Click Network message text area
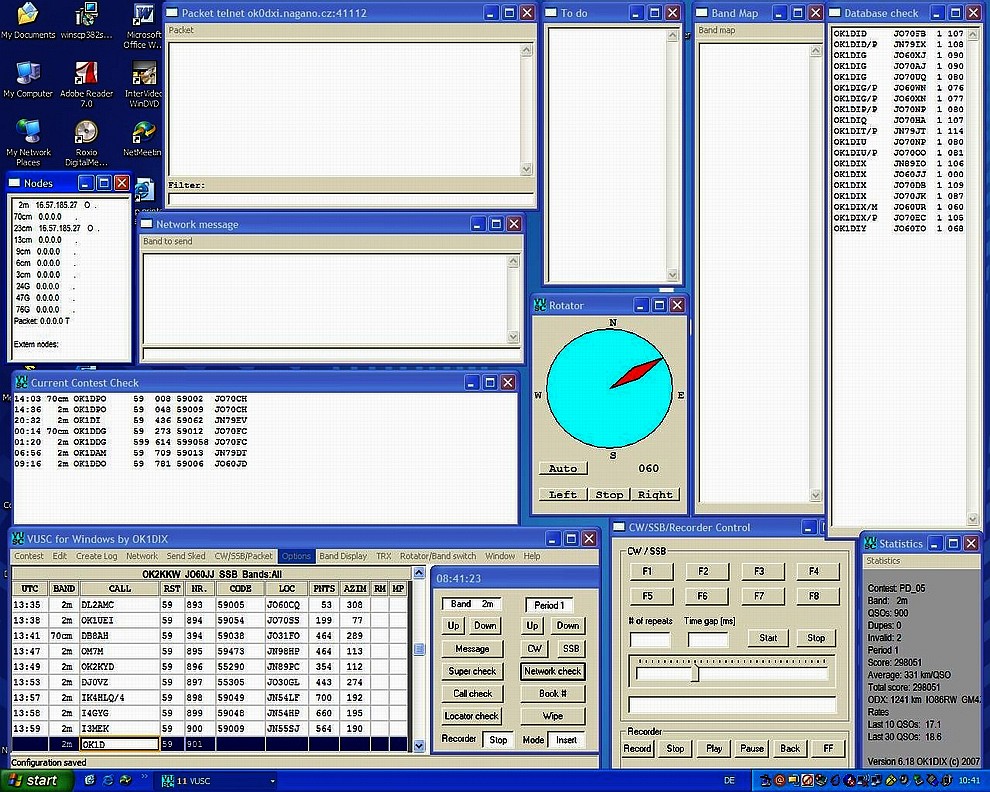This screenshot has height=792, width=990. pos(325,299)
